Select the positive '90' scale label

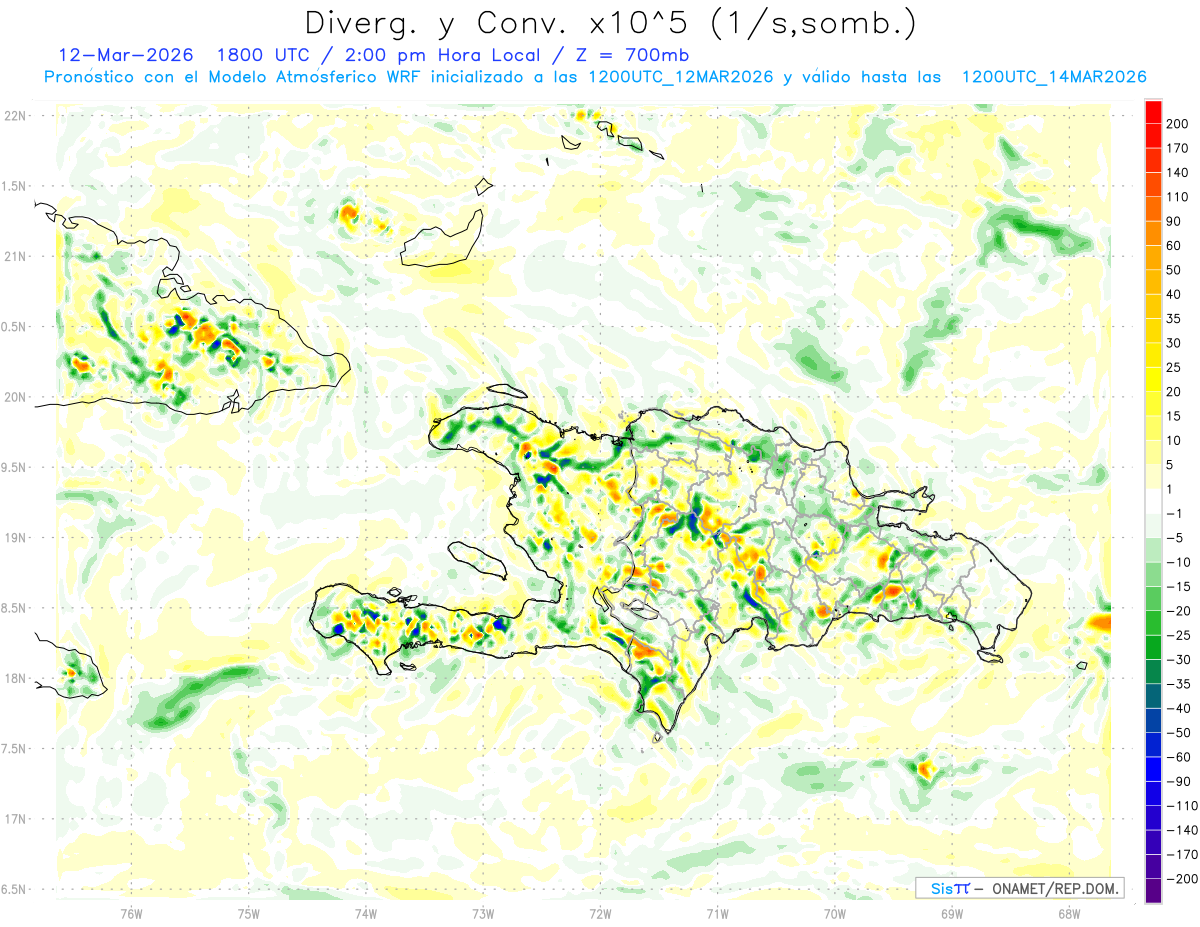tap(1175, 221)
